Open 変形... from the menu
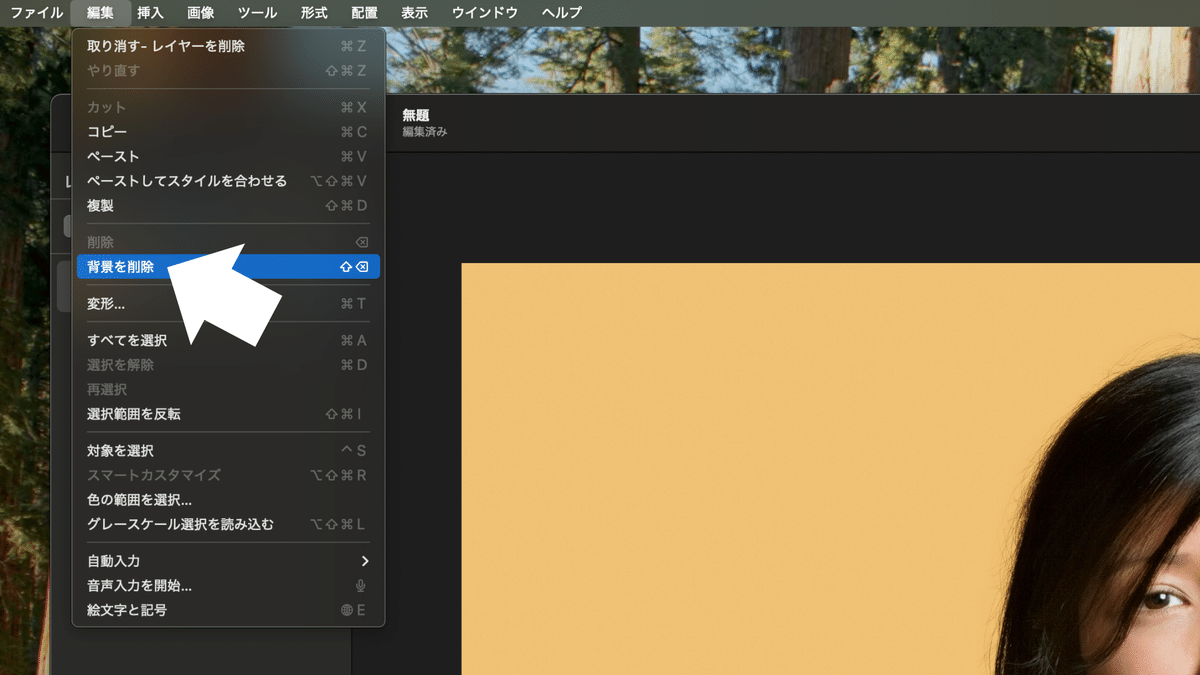The image size is (1200, 675). pyautogui.click(x=228, y=304)
